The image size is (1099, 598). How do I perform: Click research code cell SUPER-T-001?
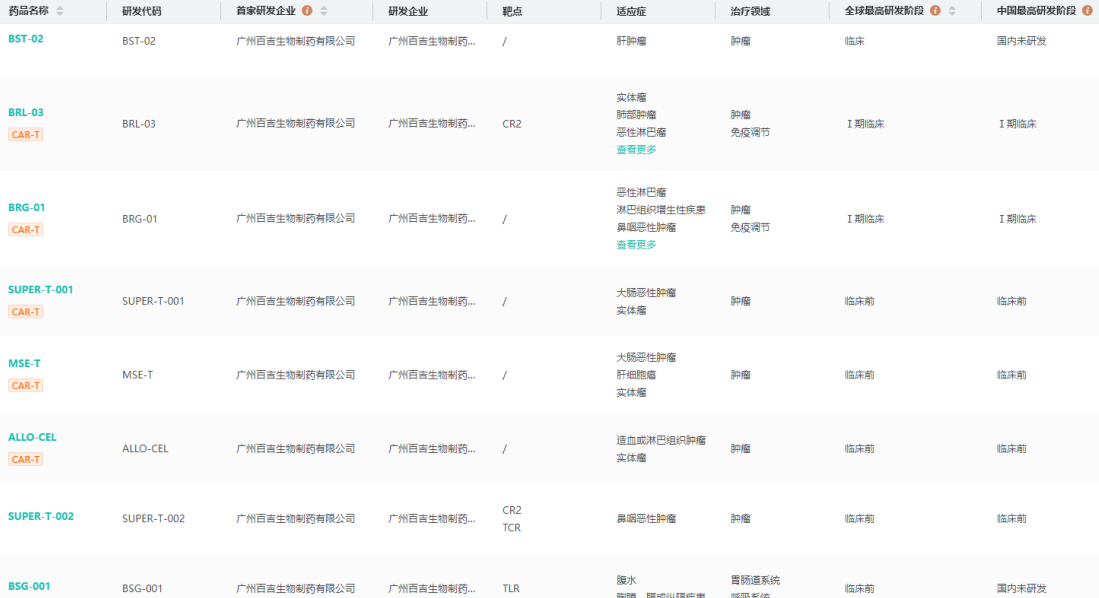(153, 301)
